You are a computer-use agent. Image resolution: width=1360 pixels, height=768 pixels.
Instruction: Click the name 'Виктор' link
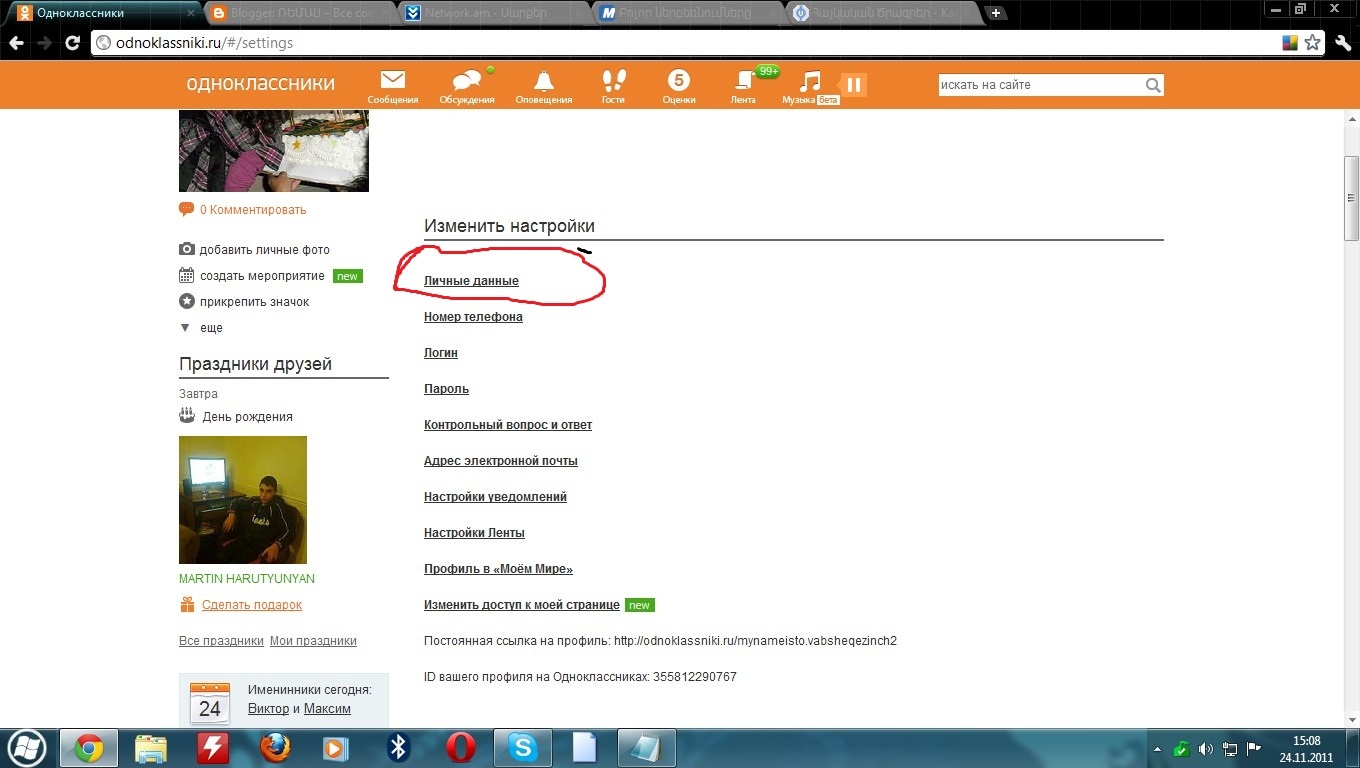coord(268,709)
